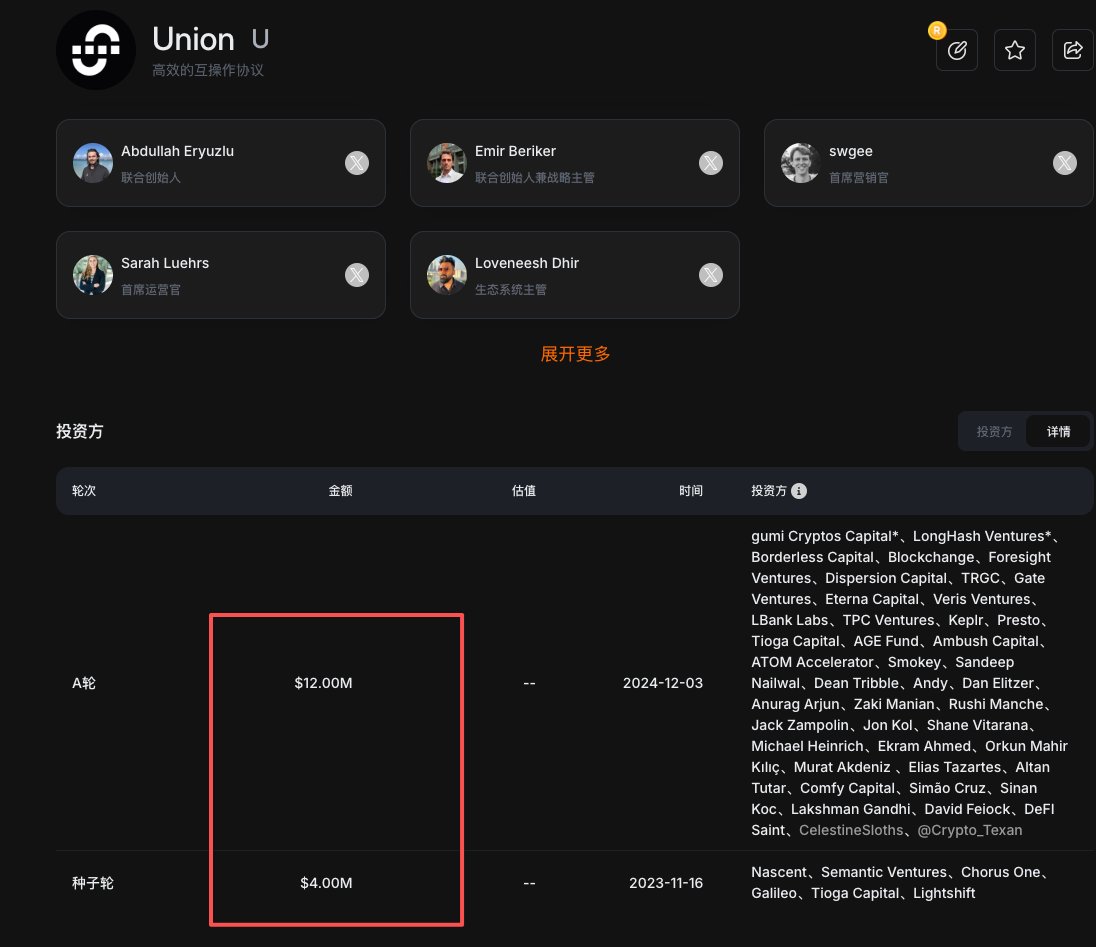The height and width of the screenshot is (947, 1096).
Task: Click the 种子轮 round cell
Action: 92,883
